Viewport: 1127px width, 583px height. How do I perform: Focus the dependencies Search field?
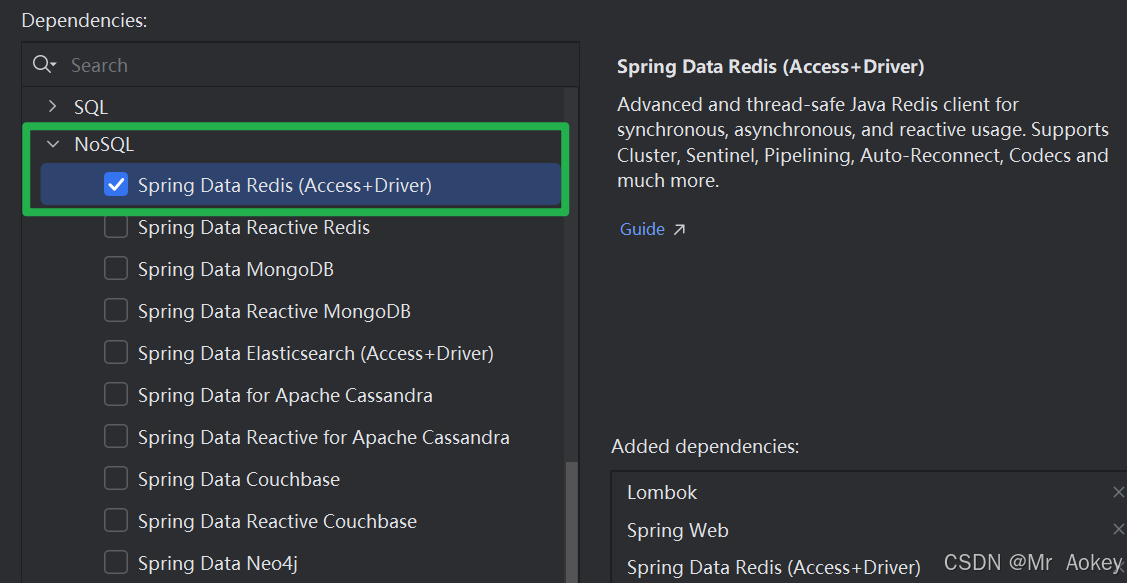pyautogui.click(x=300, y=65)
